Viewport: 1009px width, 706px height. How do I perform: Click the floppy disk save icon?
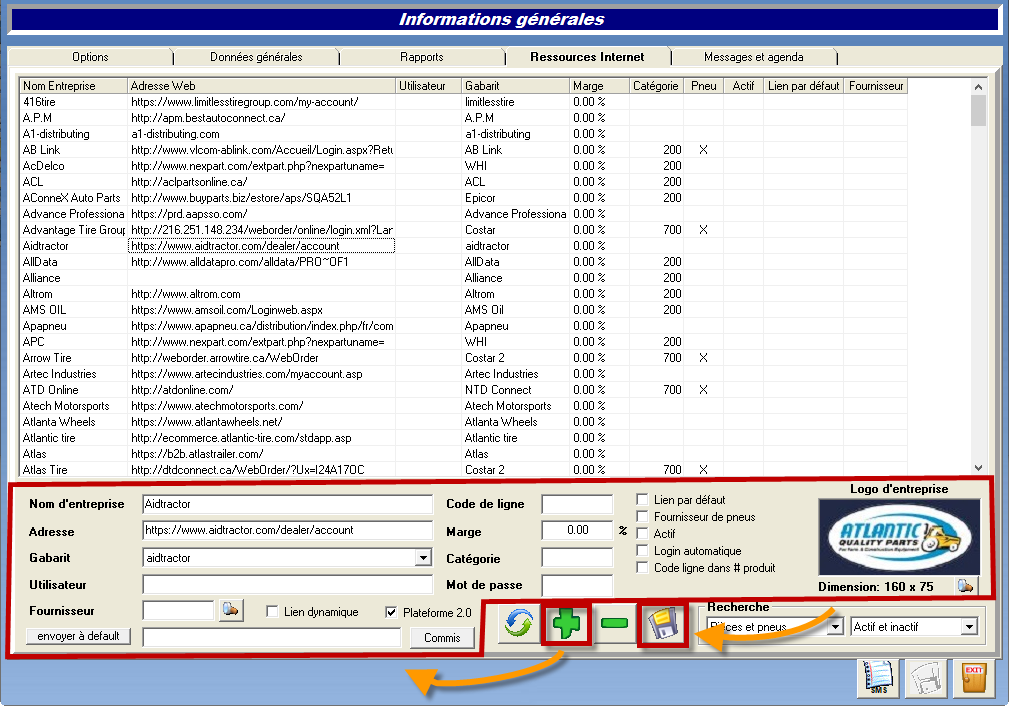pos(663,624)
